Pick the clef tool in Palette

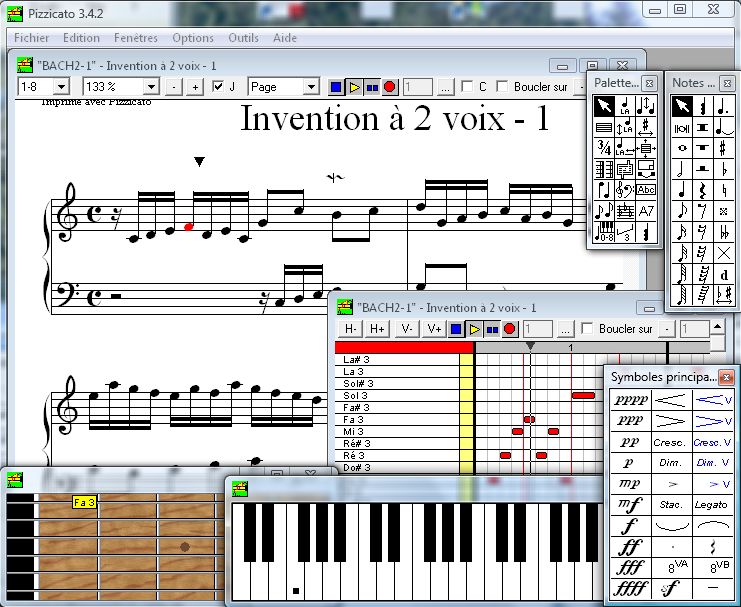coord(625,190)
